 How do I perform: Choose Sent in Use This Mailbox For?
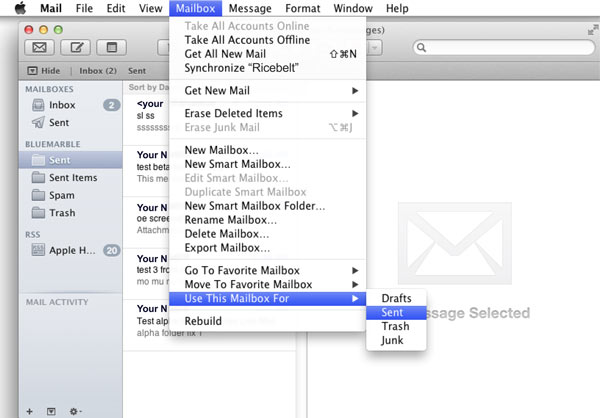click(x=392, y=312)
